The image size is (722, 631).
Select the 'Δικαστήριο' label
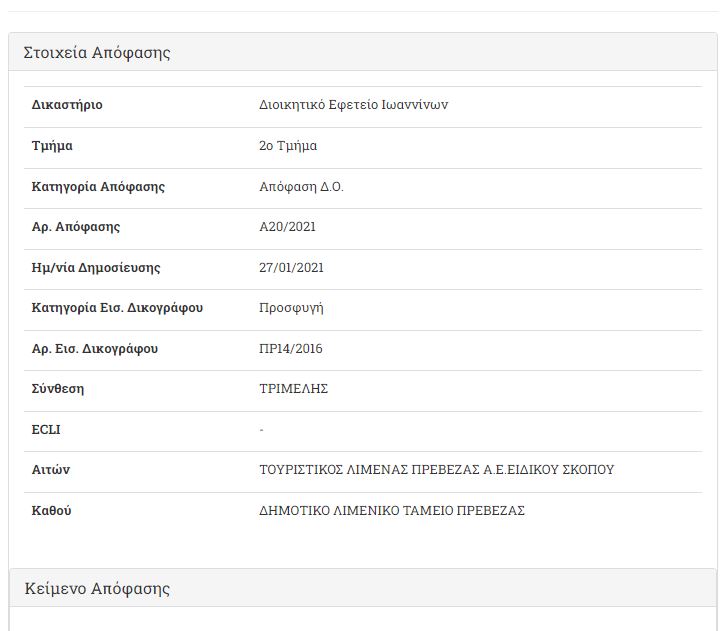(x=67, y=105)
